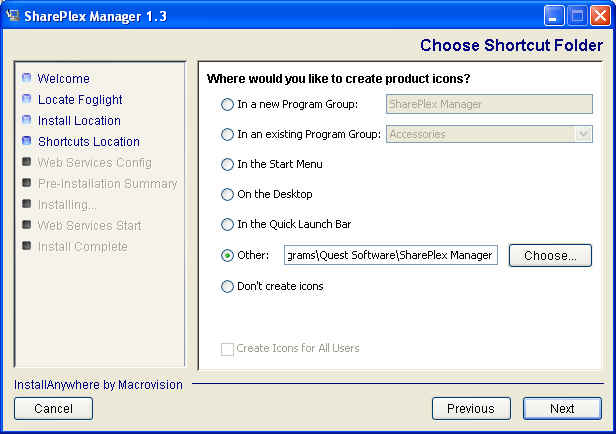This screenshot has width=616, height=434.
Task: Click the Choose... button
Action: [550, 256]
